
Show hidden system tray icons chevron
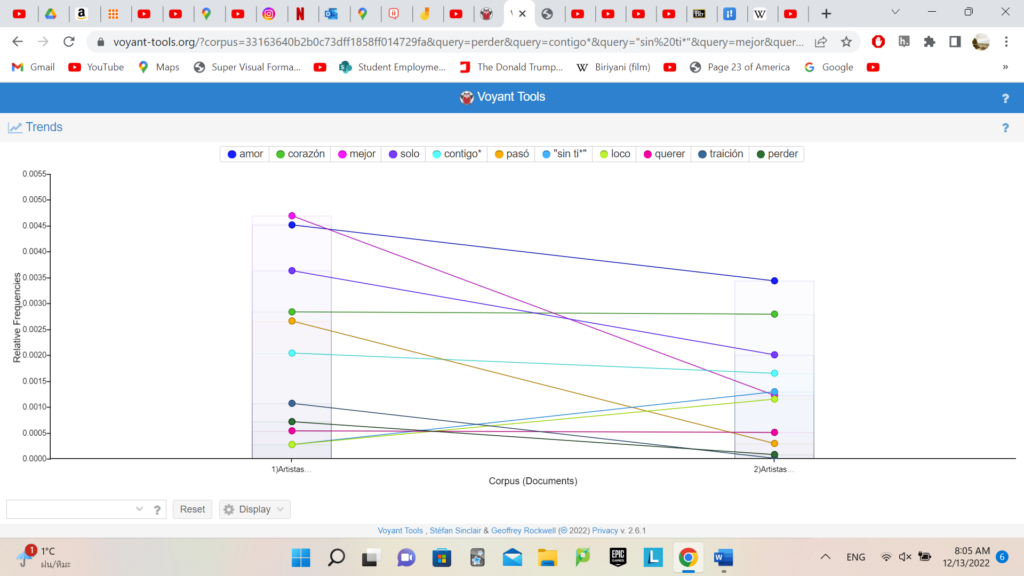pos(825,557)
